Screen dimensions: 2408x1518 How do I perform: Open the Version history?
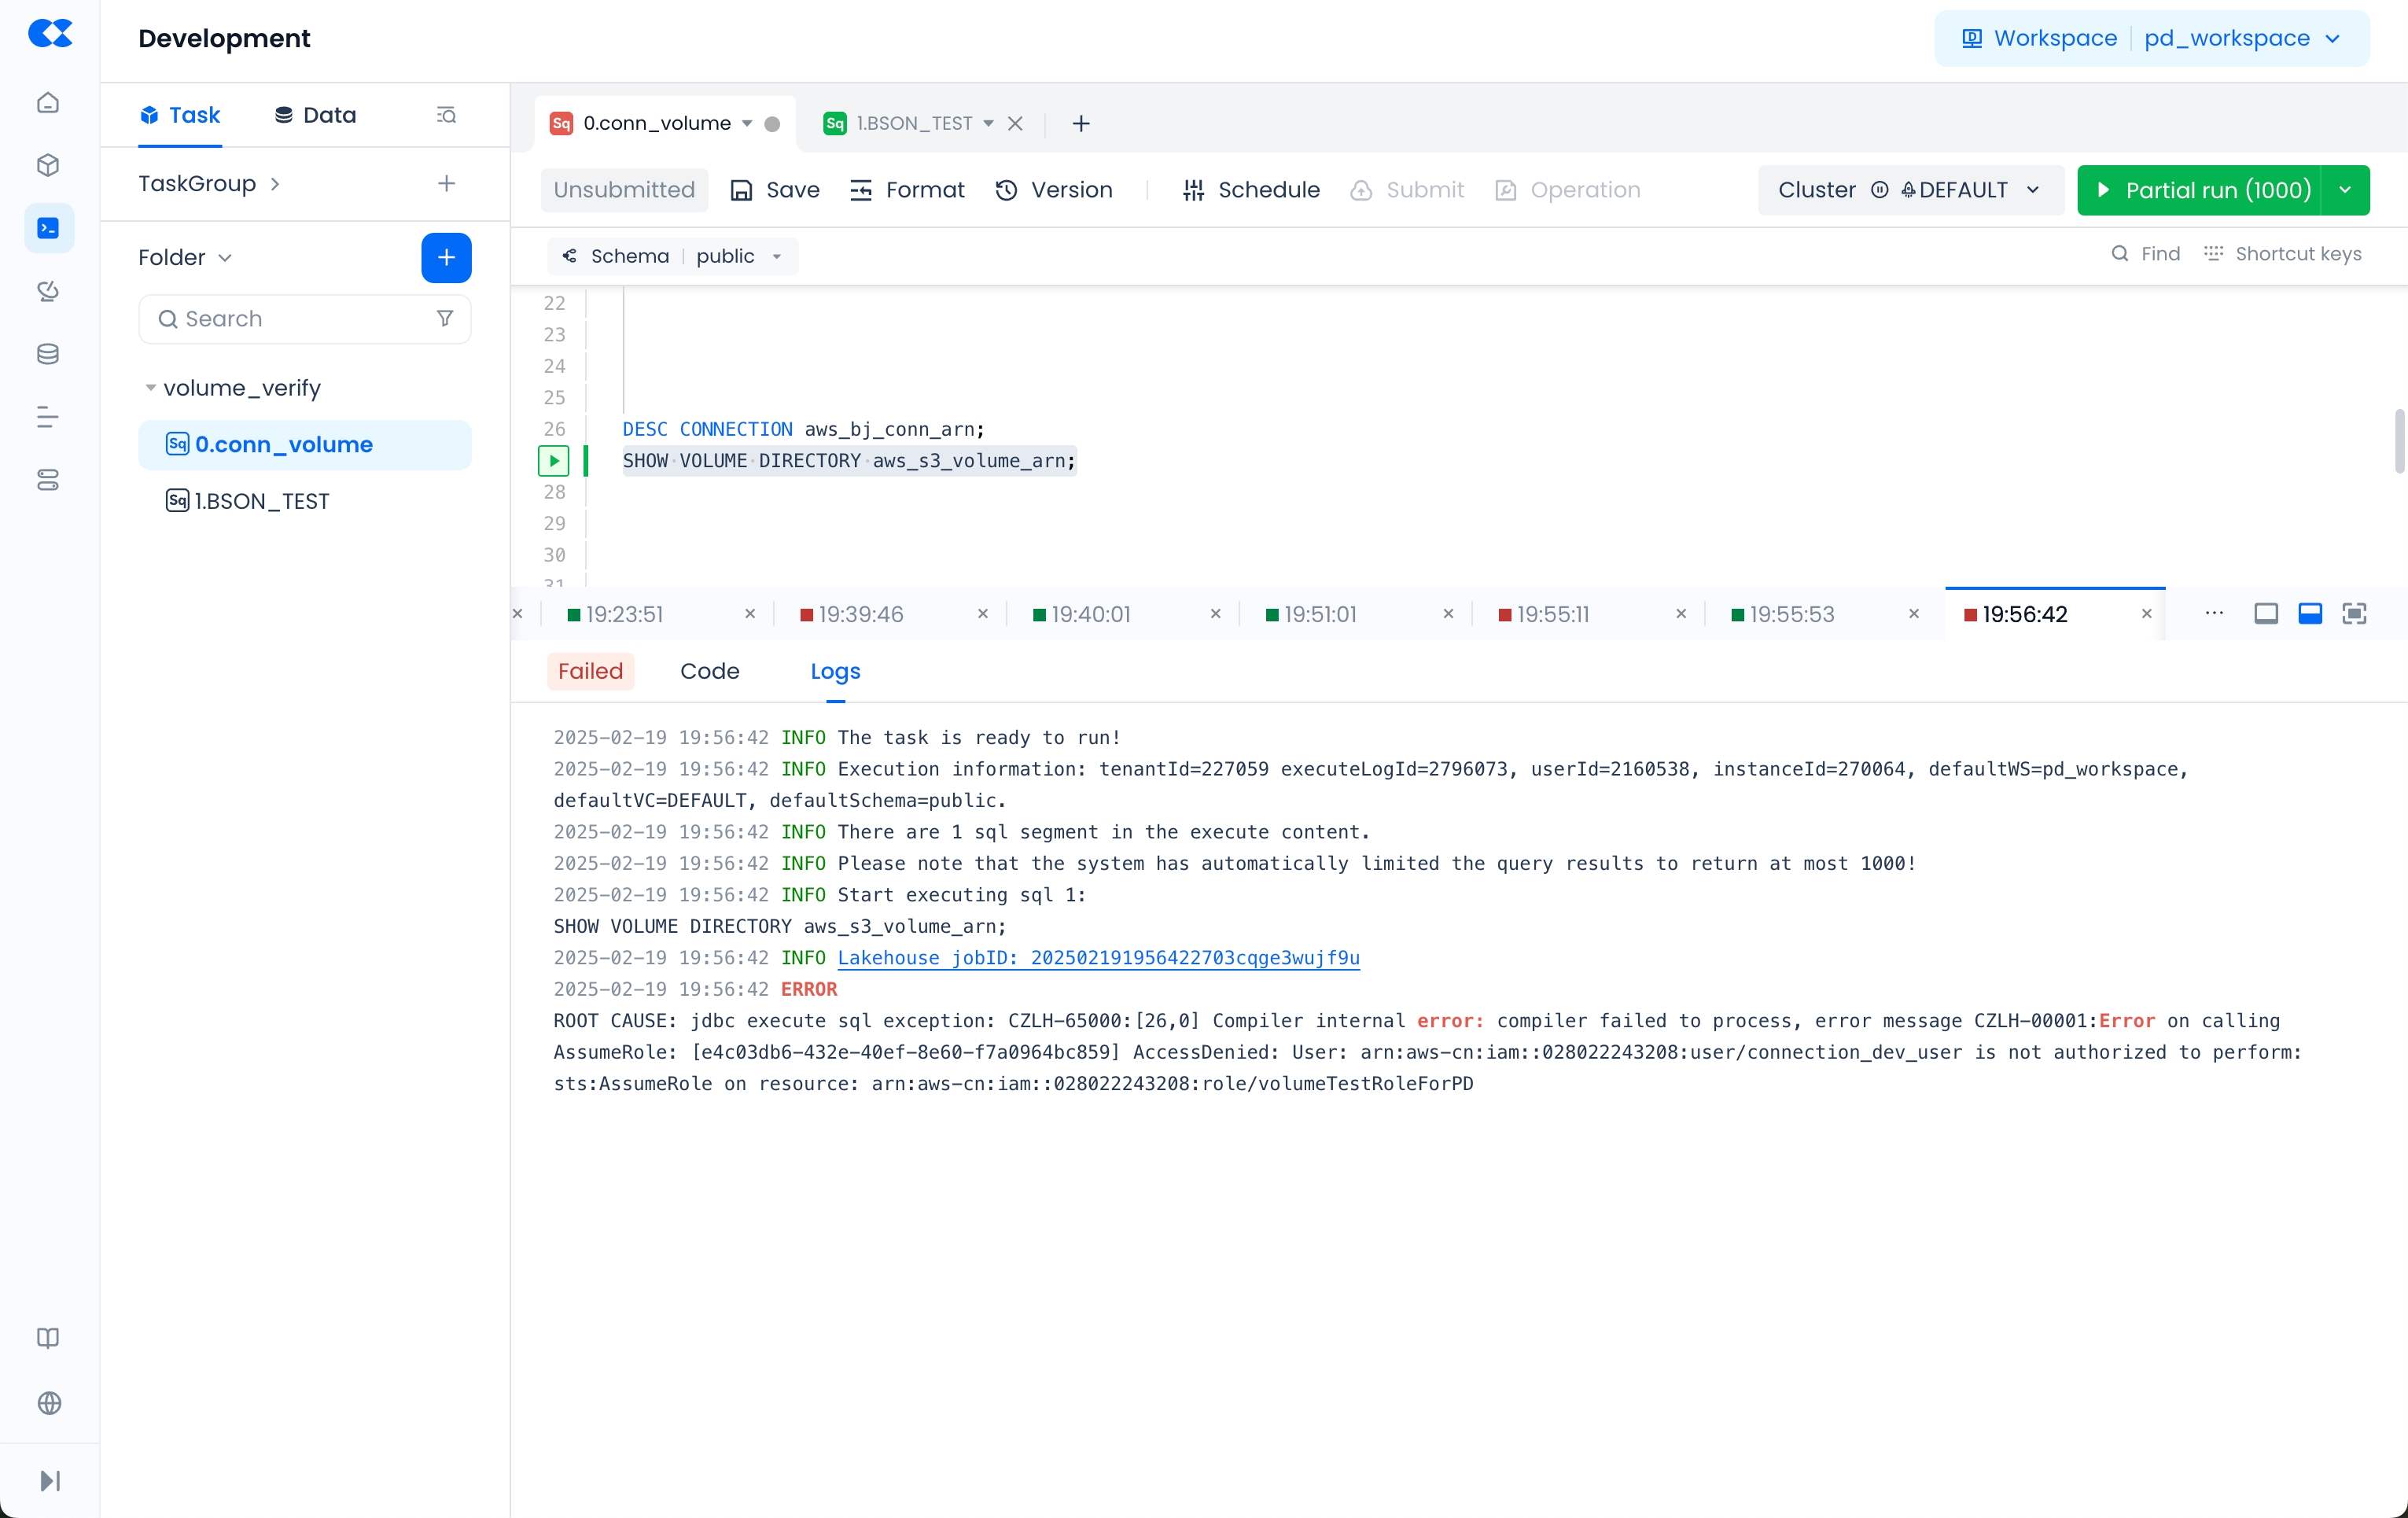pos(1053,190)
